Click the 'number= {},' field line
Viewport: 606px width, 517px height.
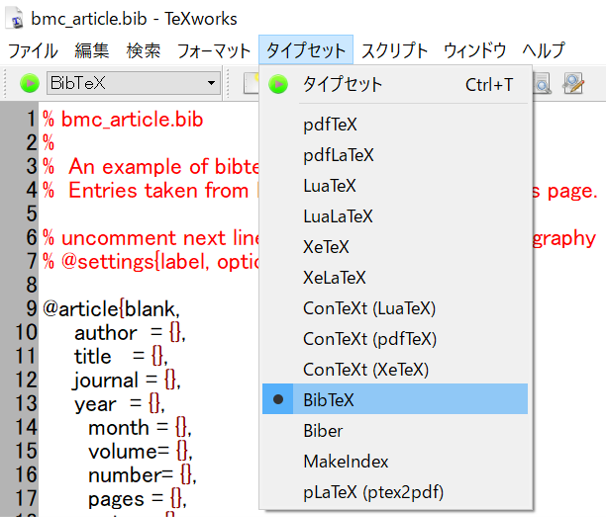(142, 475)
